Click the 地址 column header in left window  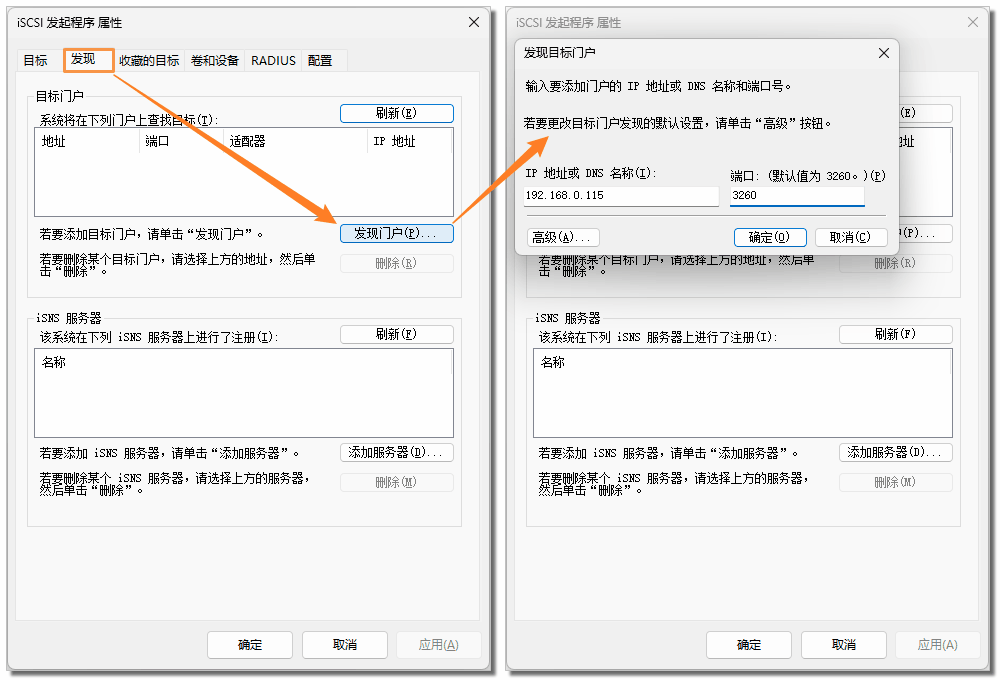(x=87, y=141)
